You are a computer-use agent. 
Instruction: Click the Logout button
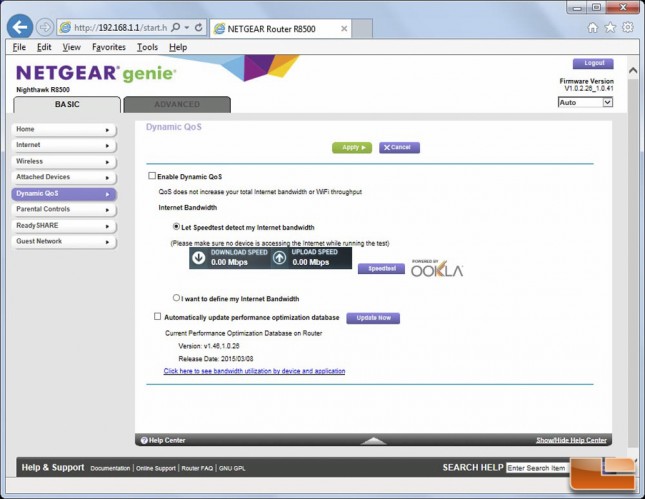pyautogui.click(x=593, y=63)
